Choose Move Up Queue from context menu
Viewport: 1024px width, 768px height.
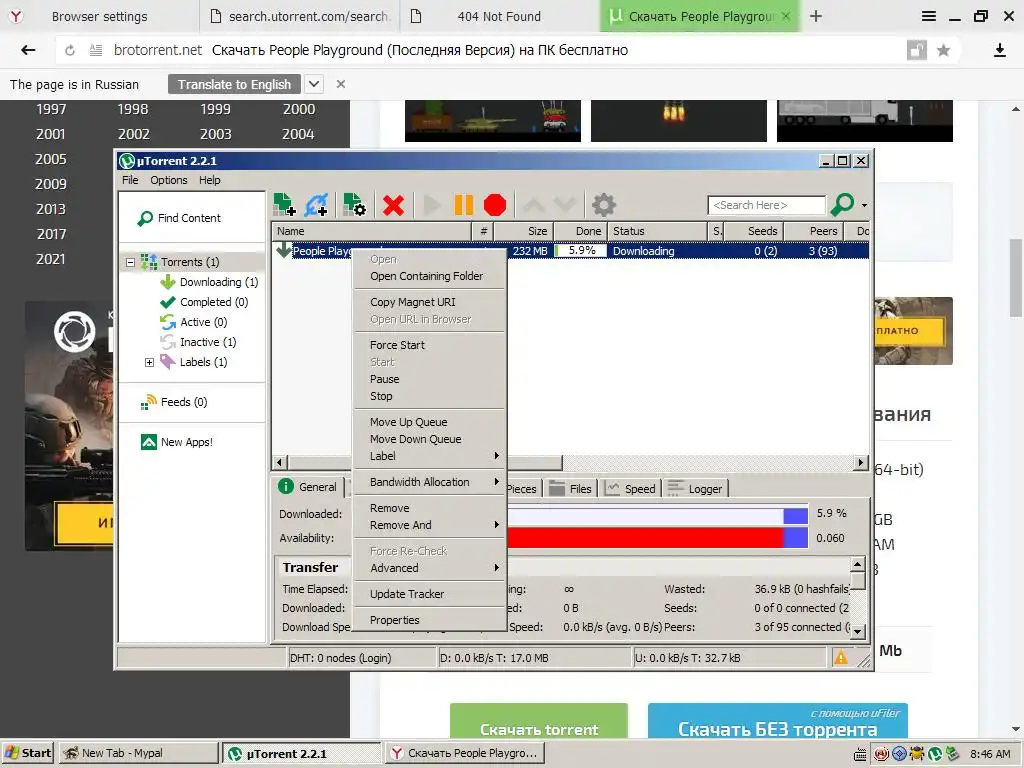(429, 422)
